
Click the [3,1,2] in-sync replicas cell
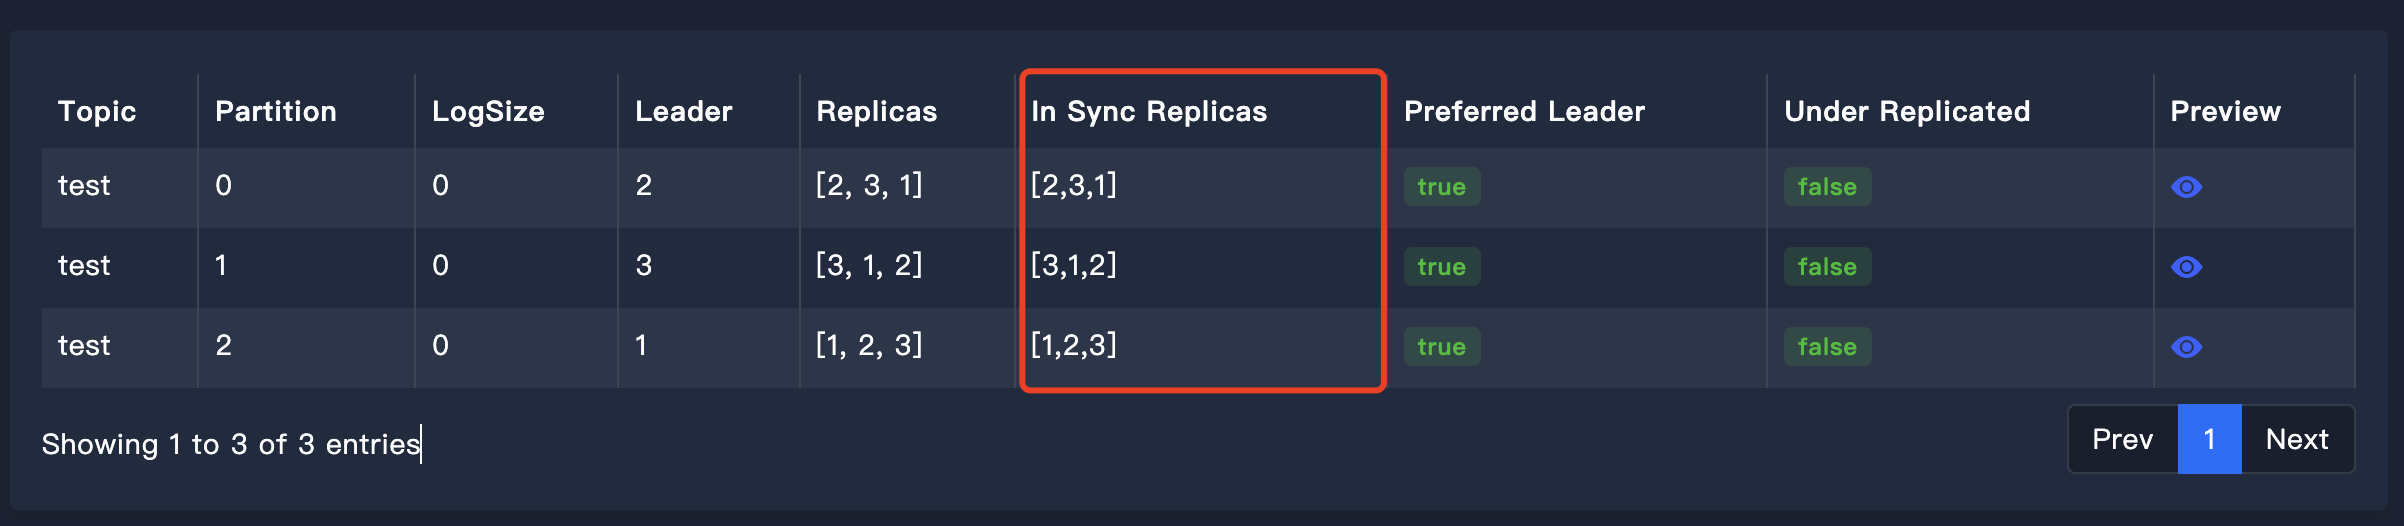point(1074,265)
